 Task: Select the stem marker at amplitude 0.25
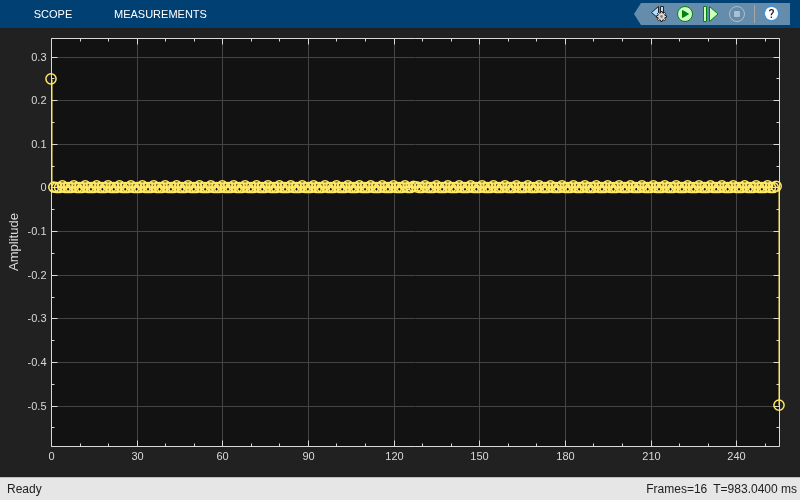(51, 79)
